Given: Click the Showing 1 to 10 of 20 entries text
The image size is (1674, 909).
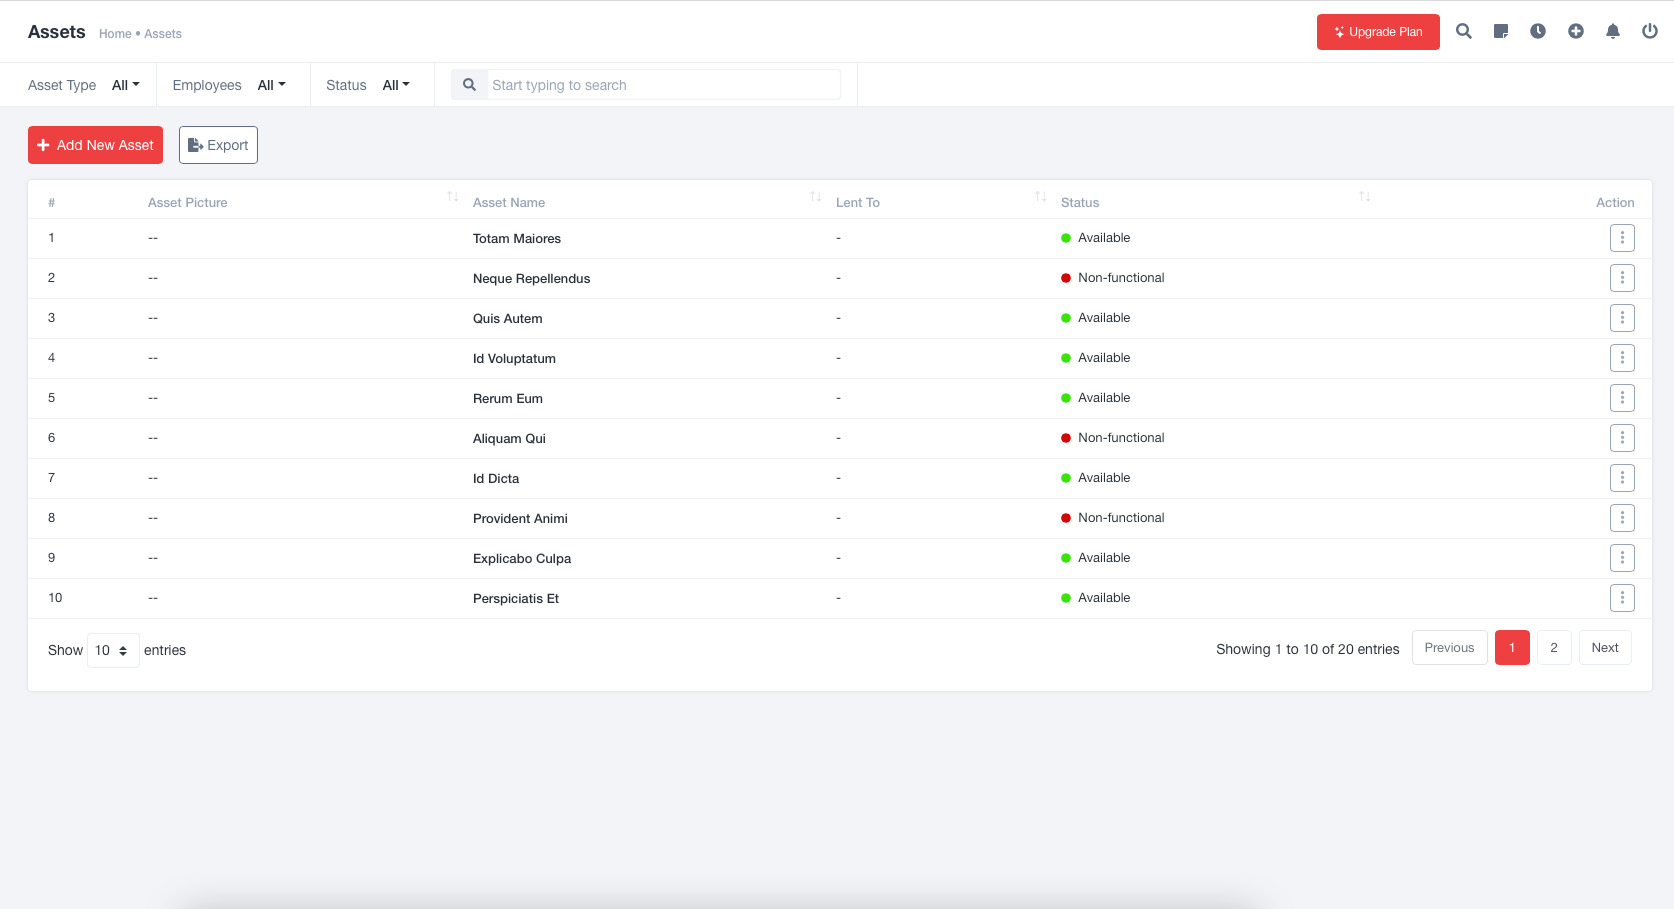Looking at the screenshot, I should tap(1308, 649).
